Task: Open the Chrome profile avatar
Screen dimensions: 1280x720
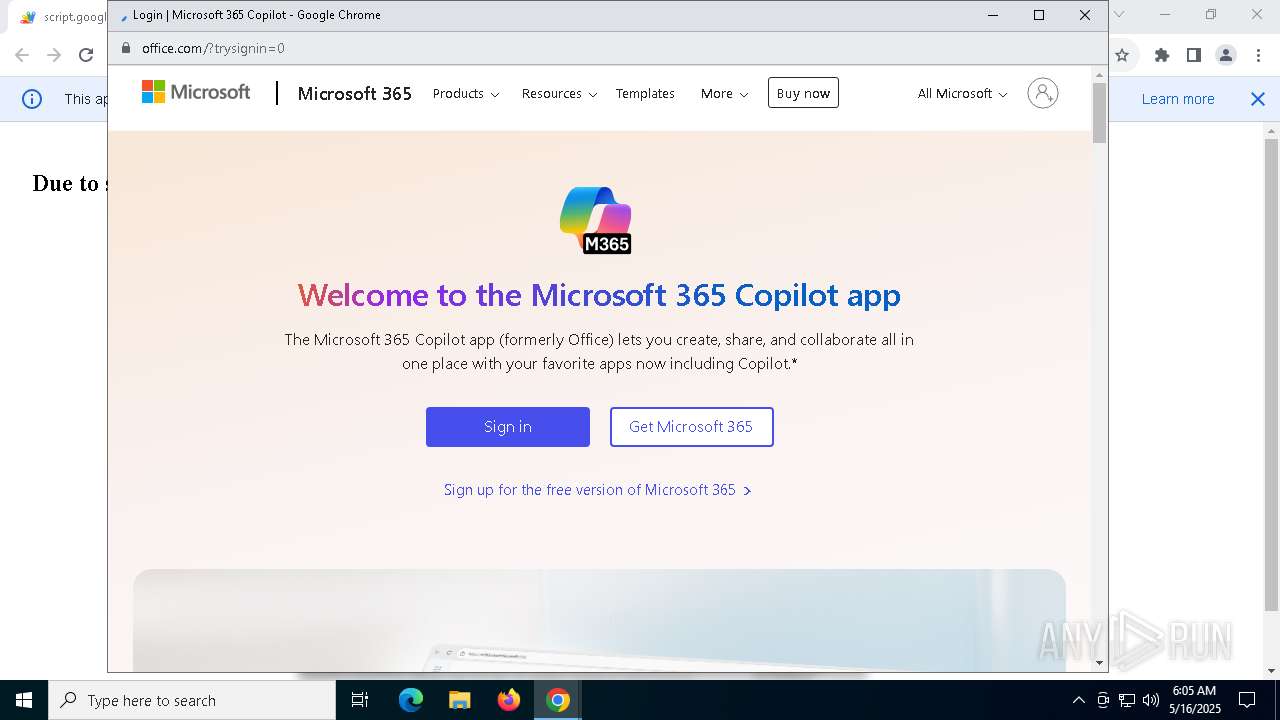Action: point(1226,55)
